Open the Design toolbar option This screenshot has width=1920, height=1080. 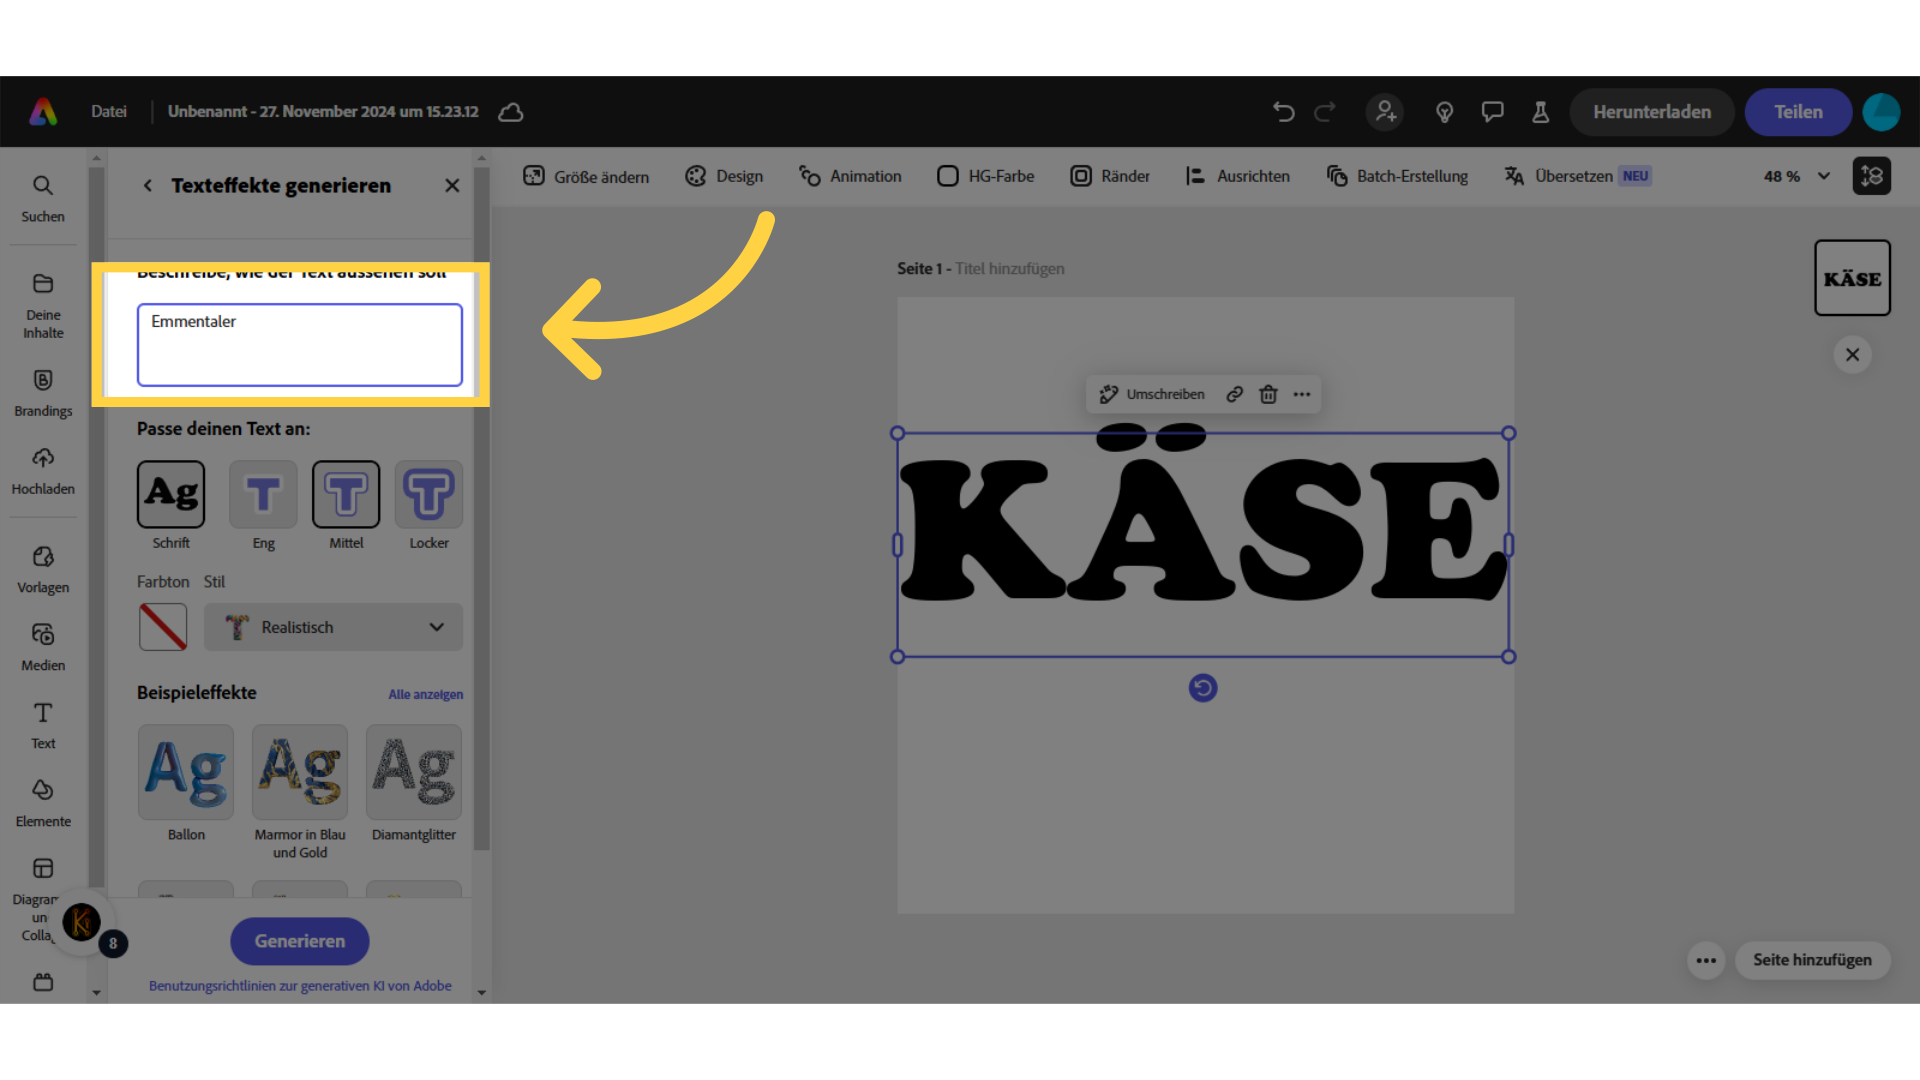tap(724, 176)
